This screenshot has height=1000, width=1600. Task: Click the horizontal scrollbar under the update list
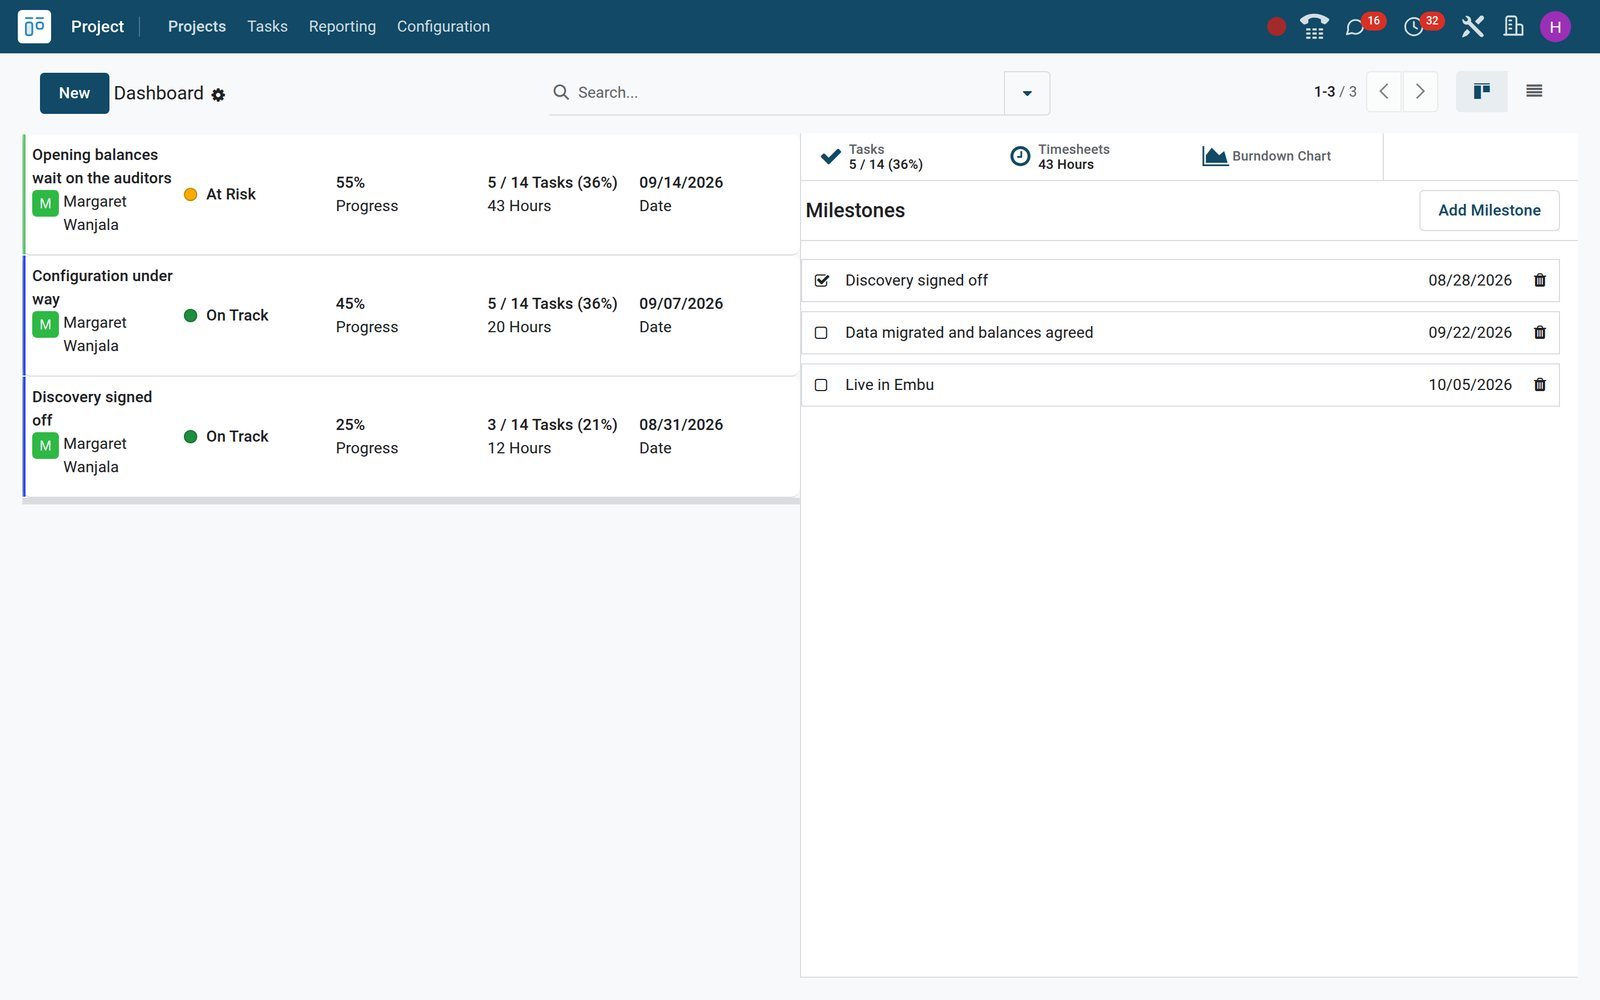tap(411, 501)
